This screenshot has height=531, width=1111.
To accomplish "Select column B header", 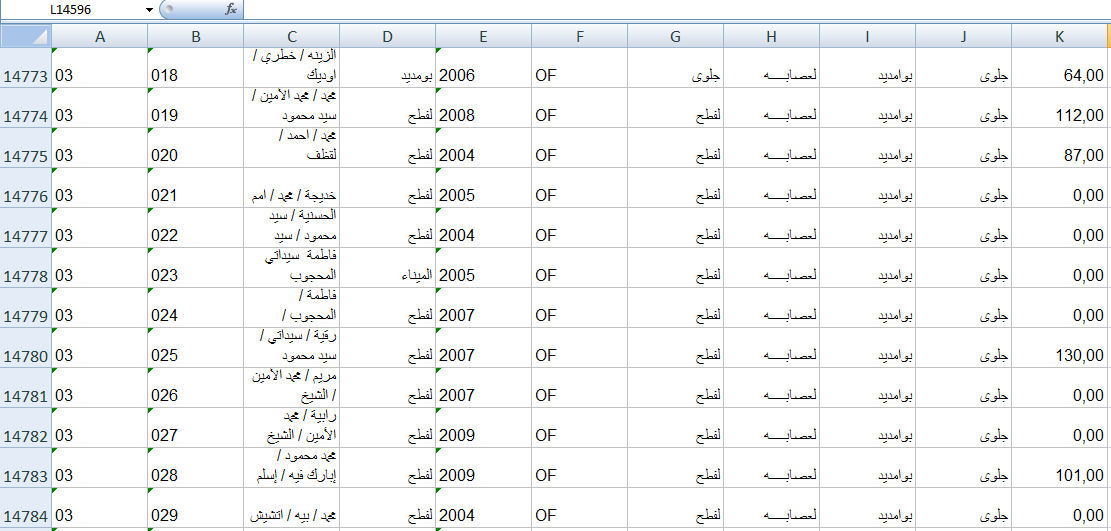I will coord(196,37).
